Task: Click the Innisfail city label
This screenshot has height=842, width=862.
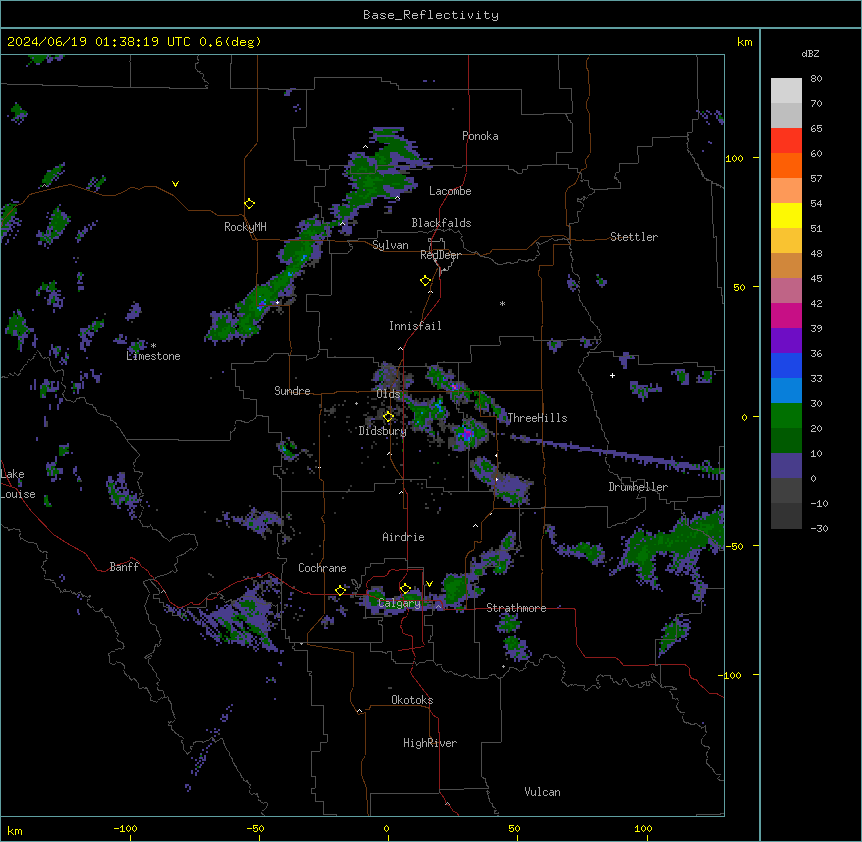Action: [x=415, y=326]
